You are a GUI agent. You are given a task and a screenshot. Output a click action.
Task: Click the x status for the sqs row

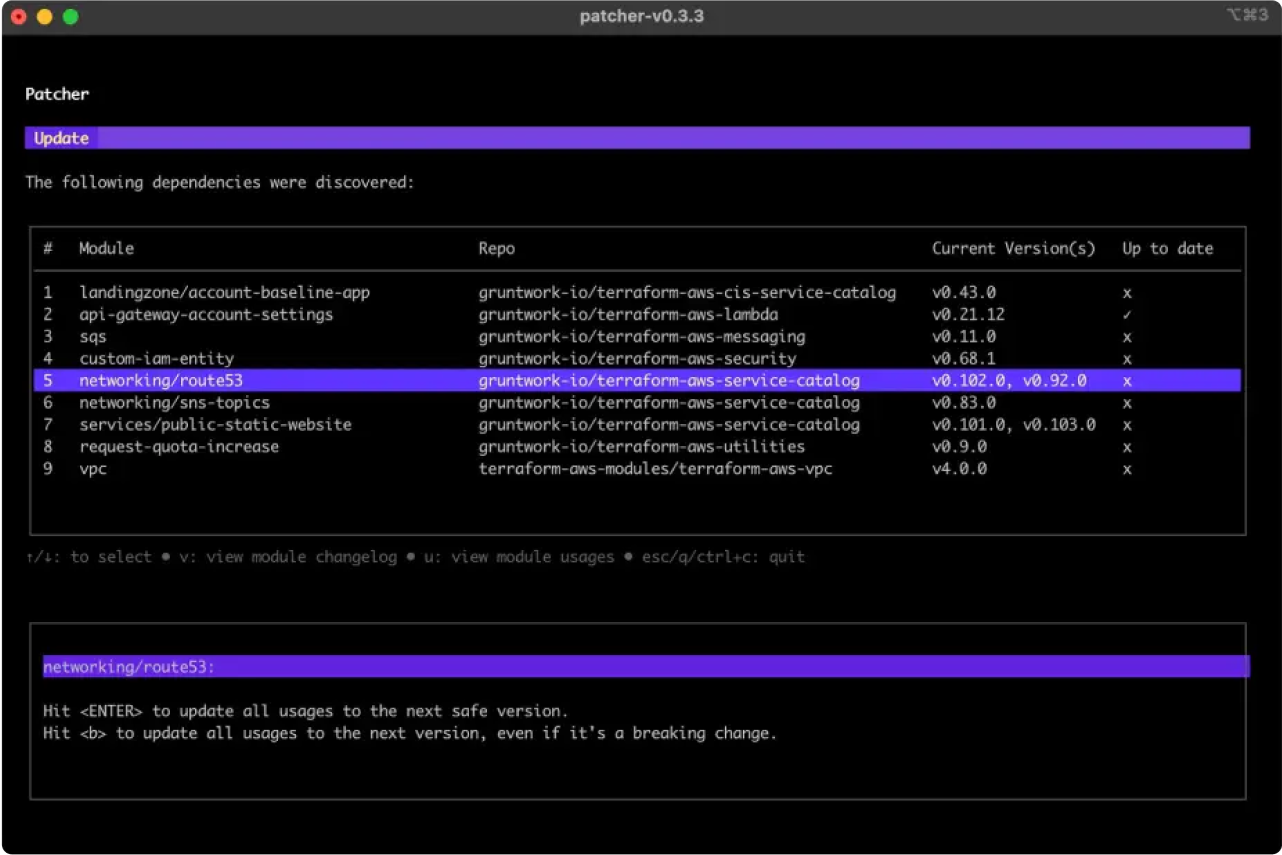1127,337
